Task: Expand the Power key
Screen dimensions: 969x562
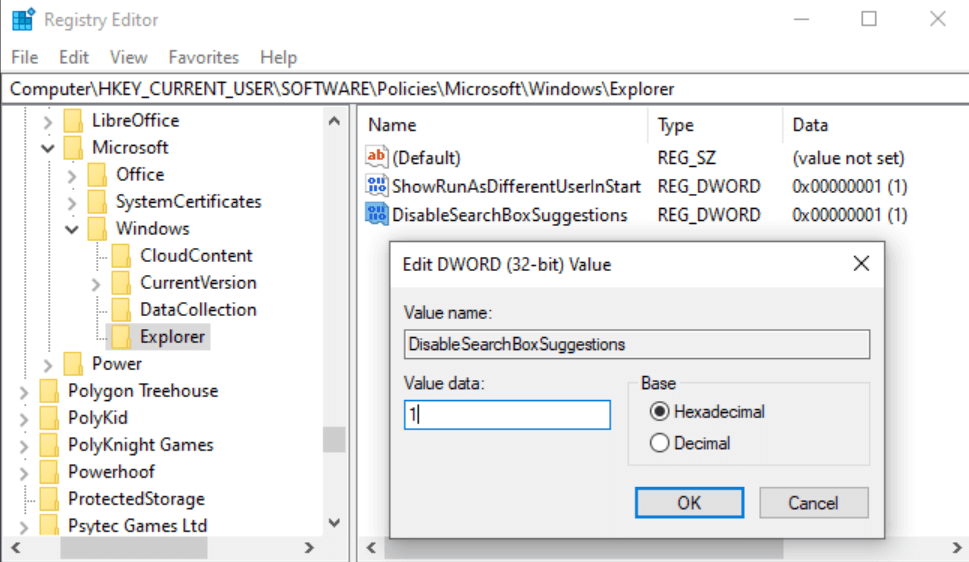Action: point(48,365)
